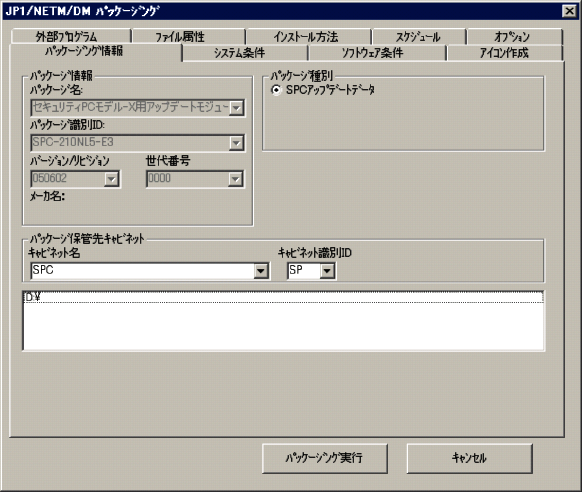Open the 外部プログラム tab

coord(71,36)
